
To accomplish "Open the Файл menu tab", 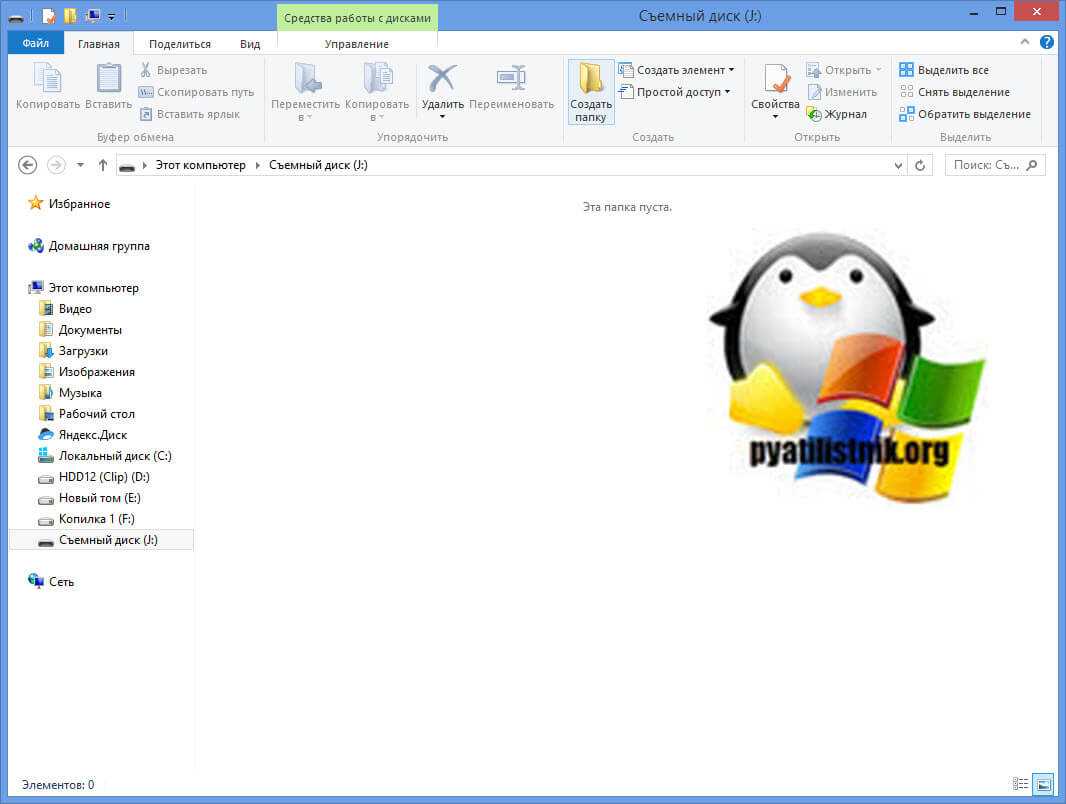I will point(35,44).
